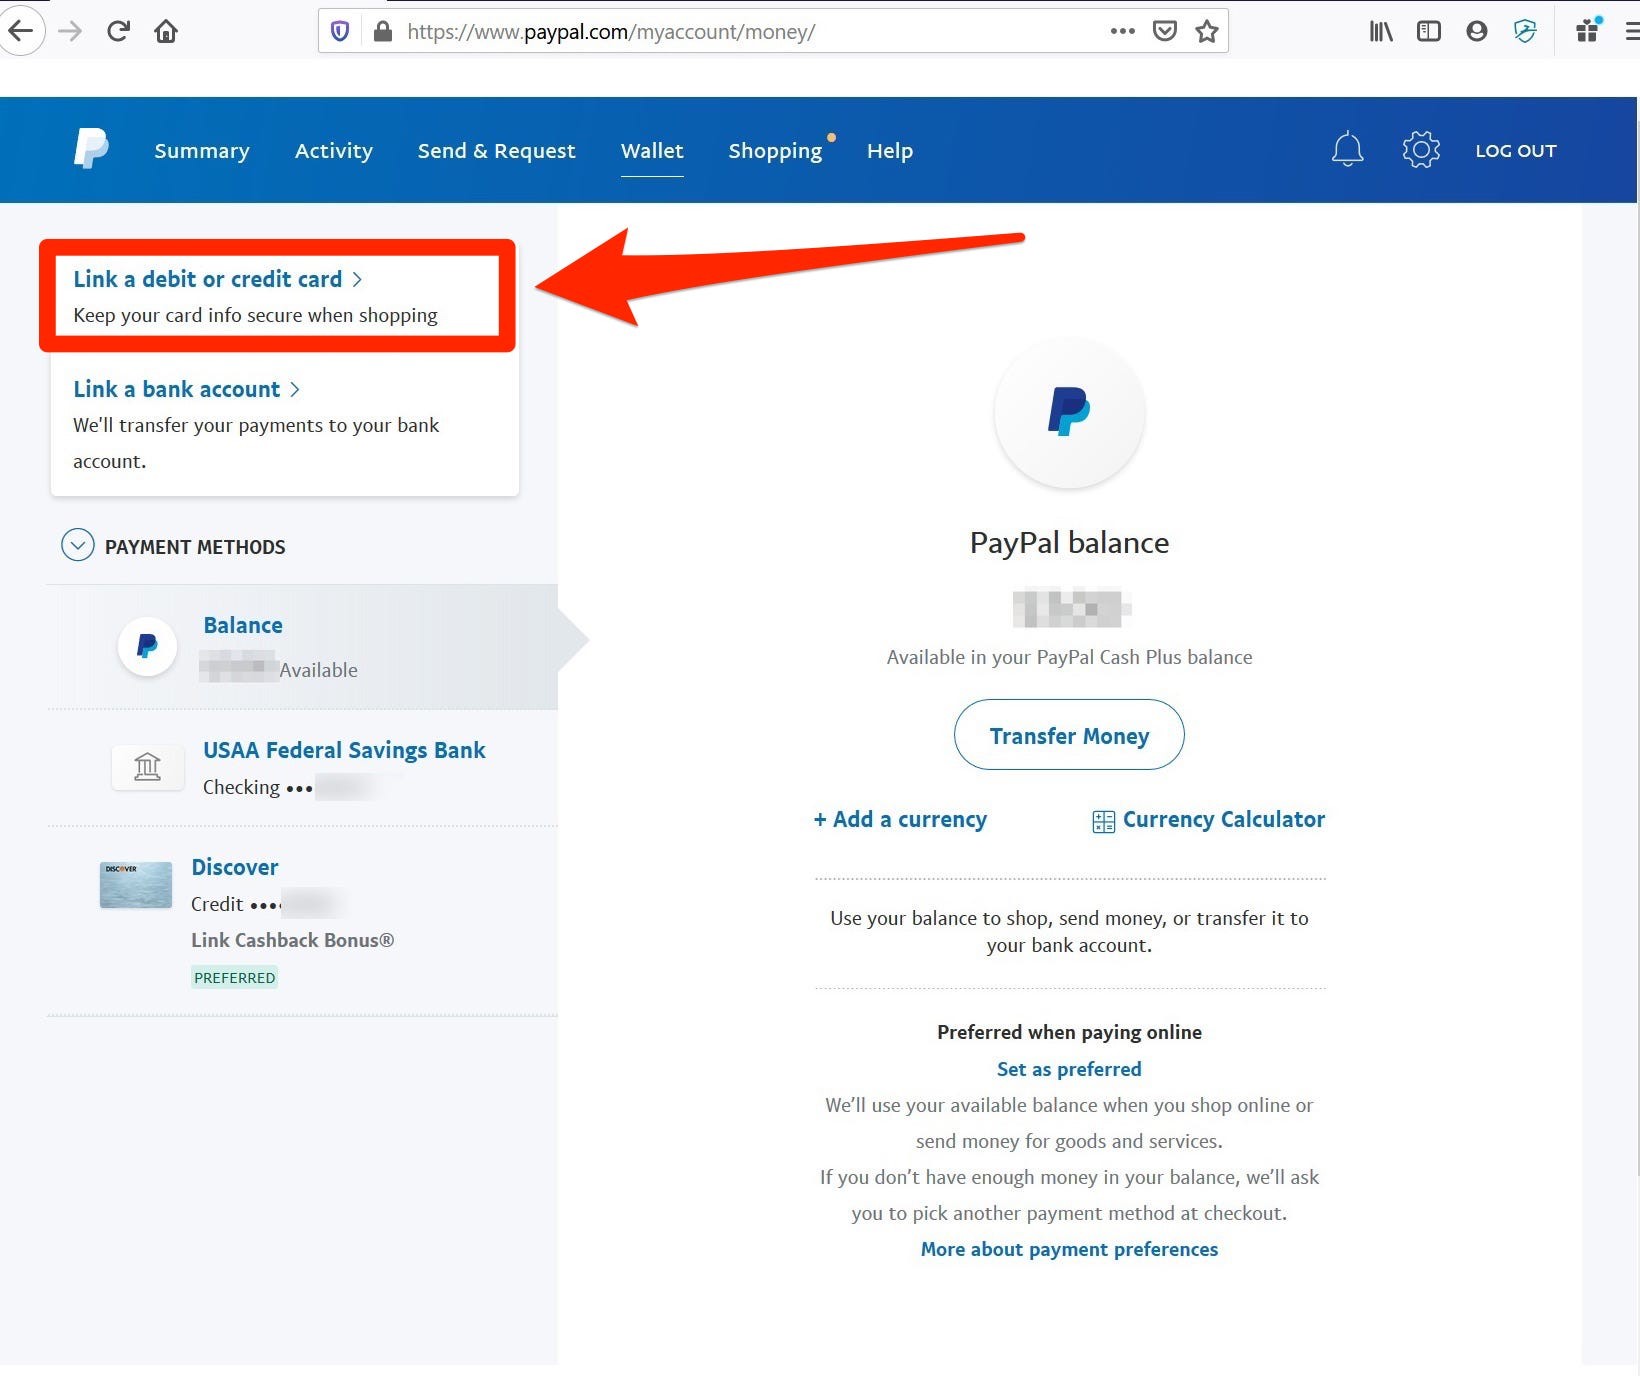
Task: Open the page actions three-dot menu
Action: (1123, 31)
